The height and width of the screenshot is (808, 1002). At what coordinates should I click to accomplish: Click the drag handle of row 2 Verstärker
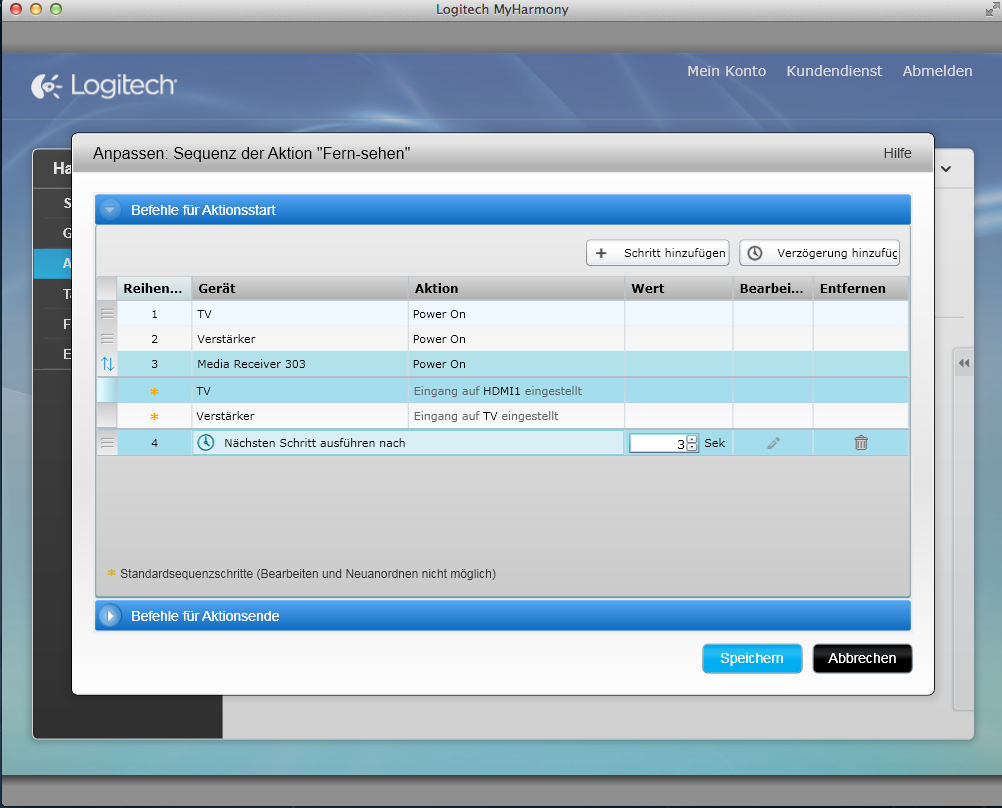point(107,339)
